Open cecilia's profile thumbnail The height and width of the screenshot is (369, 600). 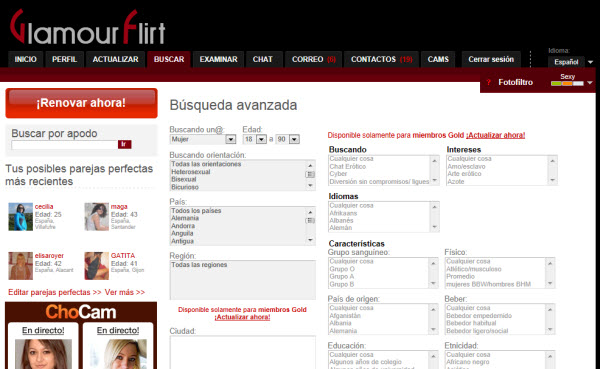point(21,217)
